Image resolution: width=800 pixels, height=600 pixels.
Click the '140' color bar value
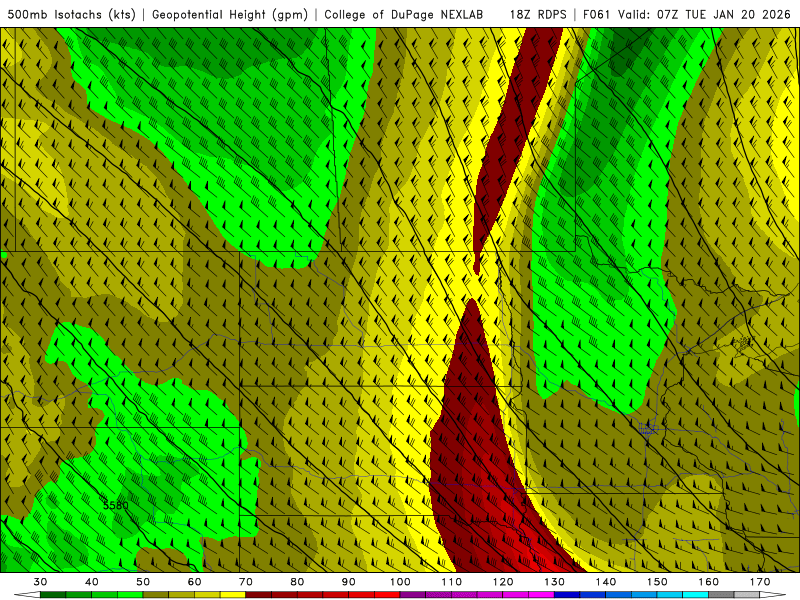pos(606,582)
